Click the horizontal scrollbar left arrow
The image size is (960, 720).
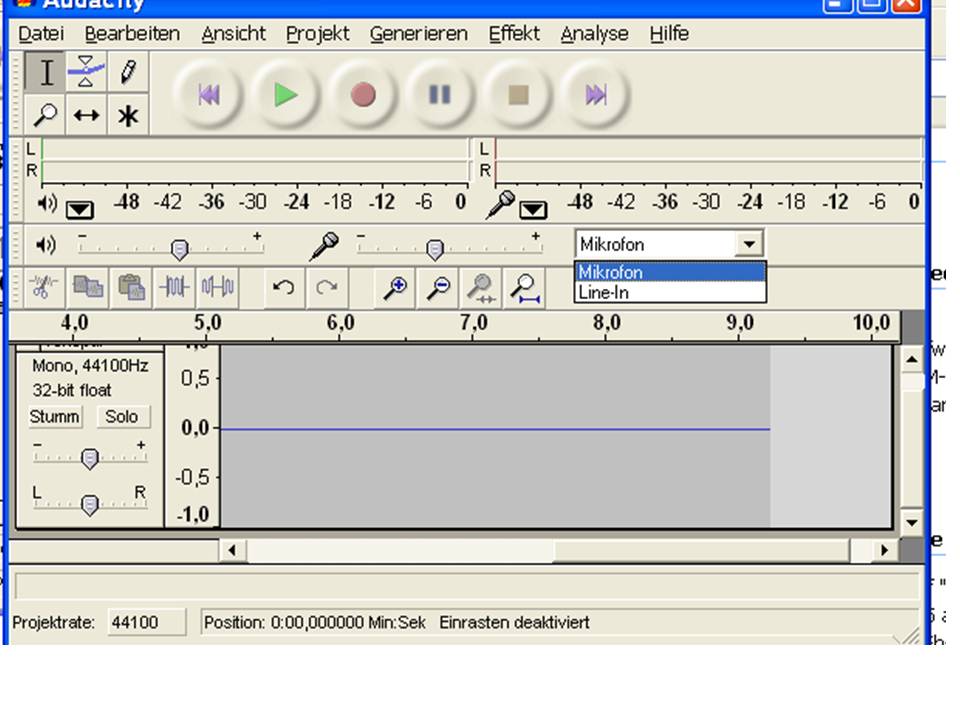(232, 550)
